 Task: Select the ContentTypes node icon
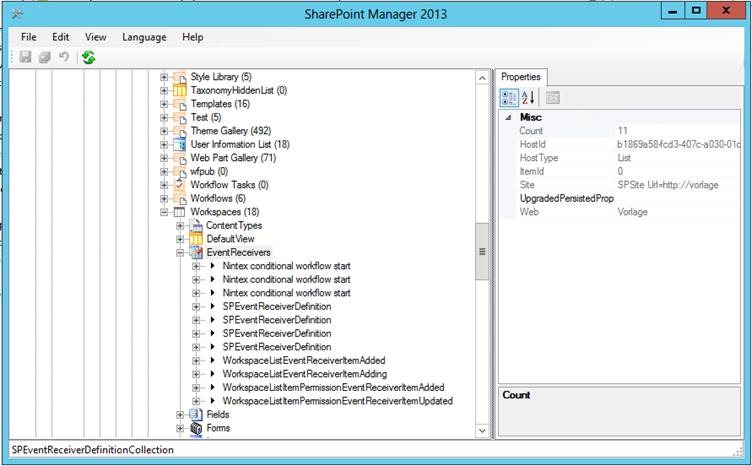coord(196,225)
